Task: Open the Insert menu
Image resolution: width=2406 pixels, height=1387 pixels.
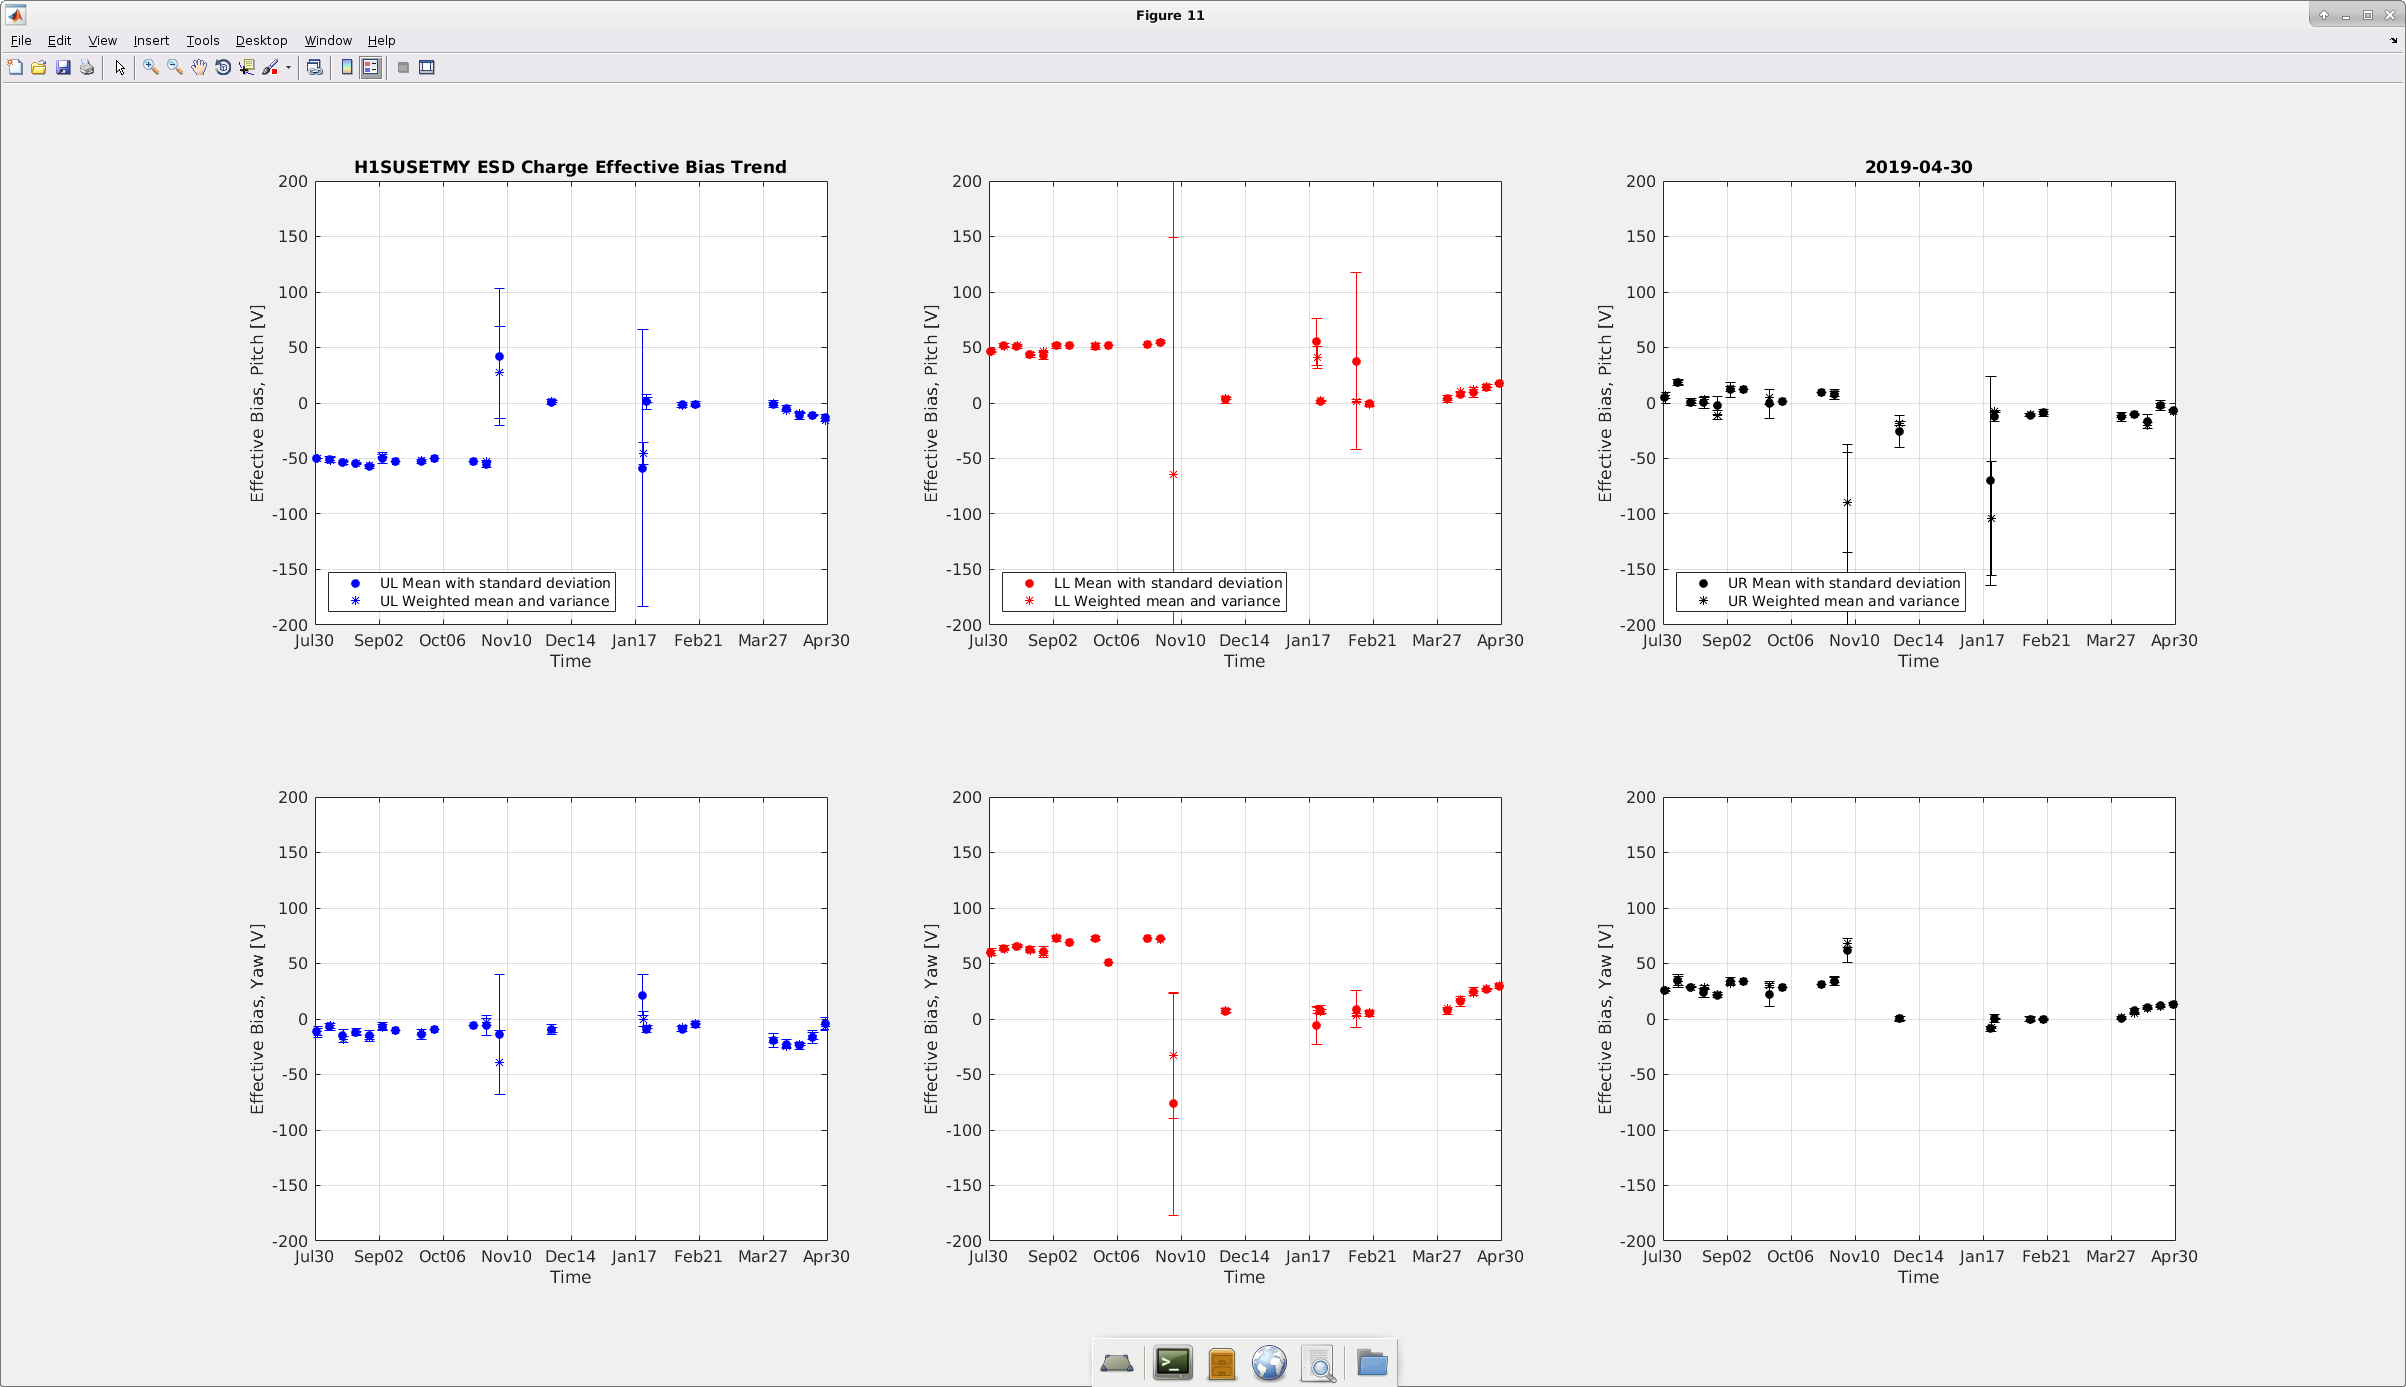Action: [x=151, y=41]
